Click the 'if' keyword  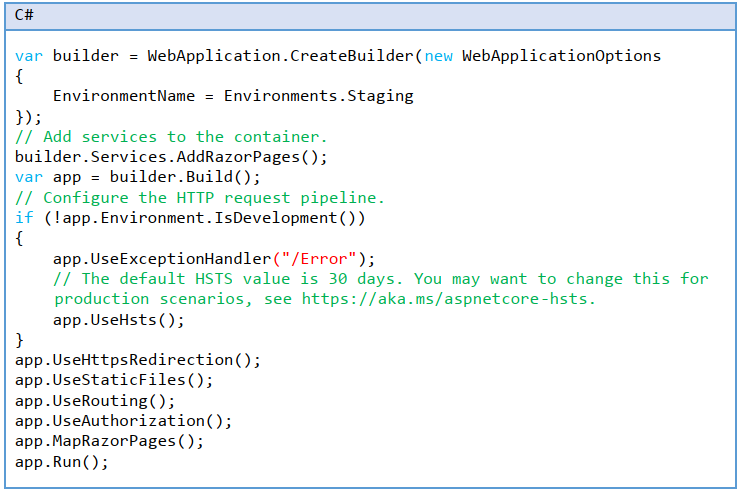pos(24,218)
